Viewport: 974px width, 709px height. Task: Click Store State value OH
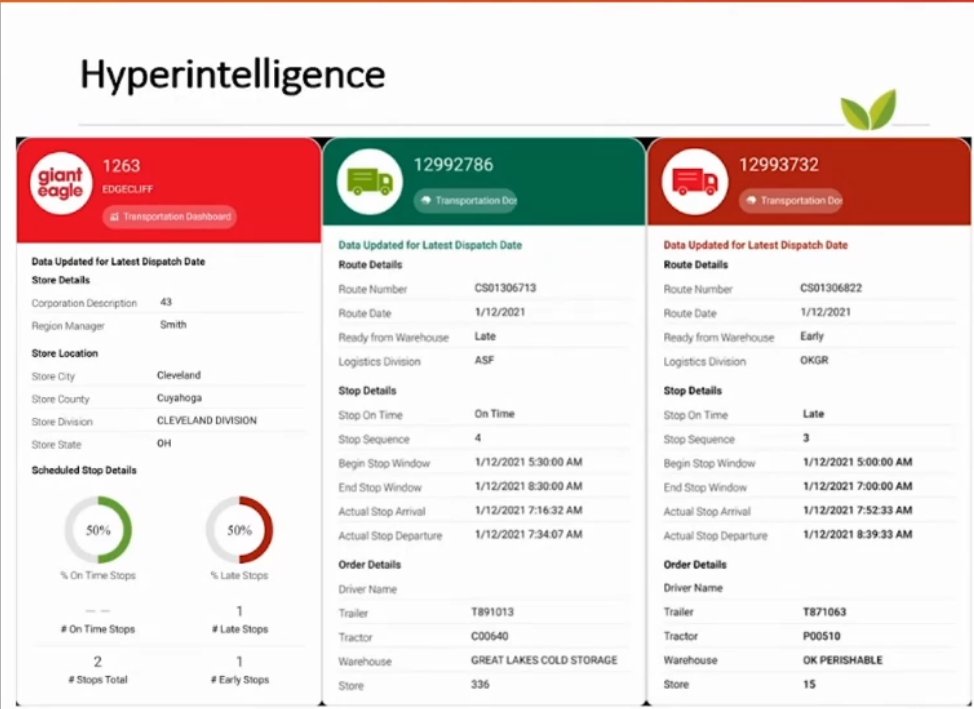(x=163, y=443)
